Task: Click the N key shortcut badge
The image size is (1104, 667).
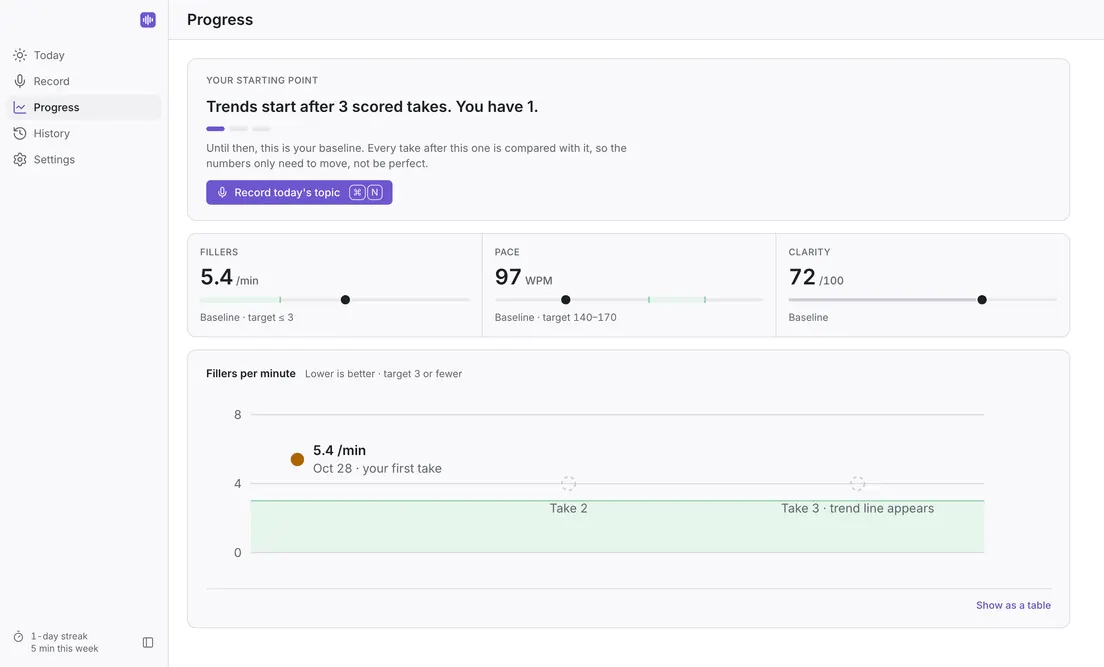Action: tap(375, 192)
